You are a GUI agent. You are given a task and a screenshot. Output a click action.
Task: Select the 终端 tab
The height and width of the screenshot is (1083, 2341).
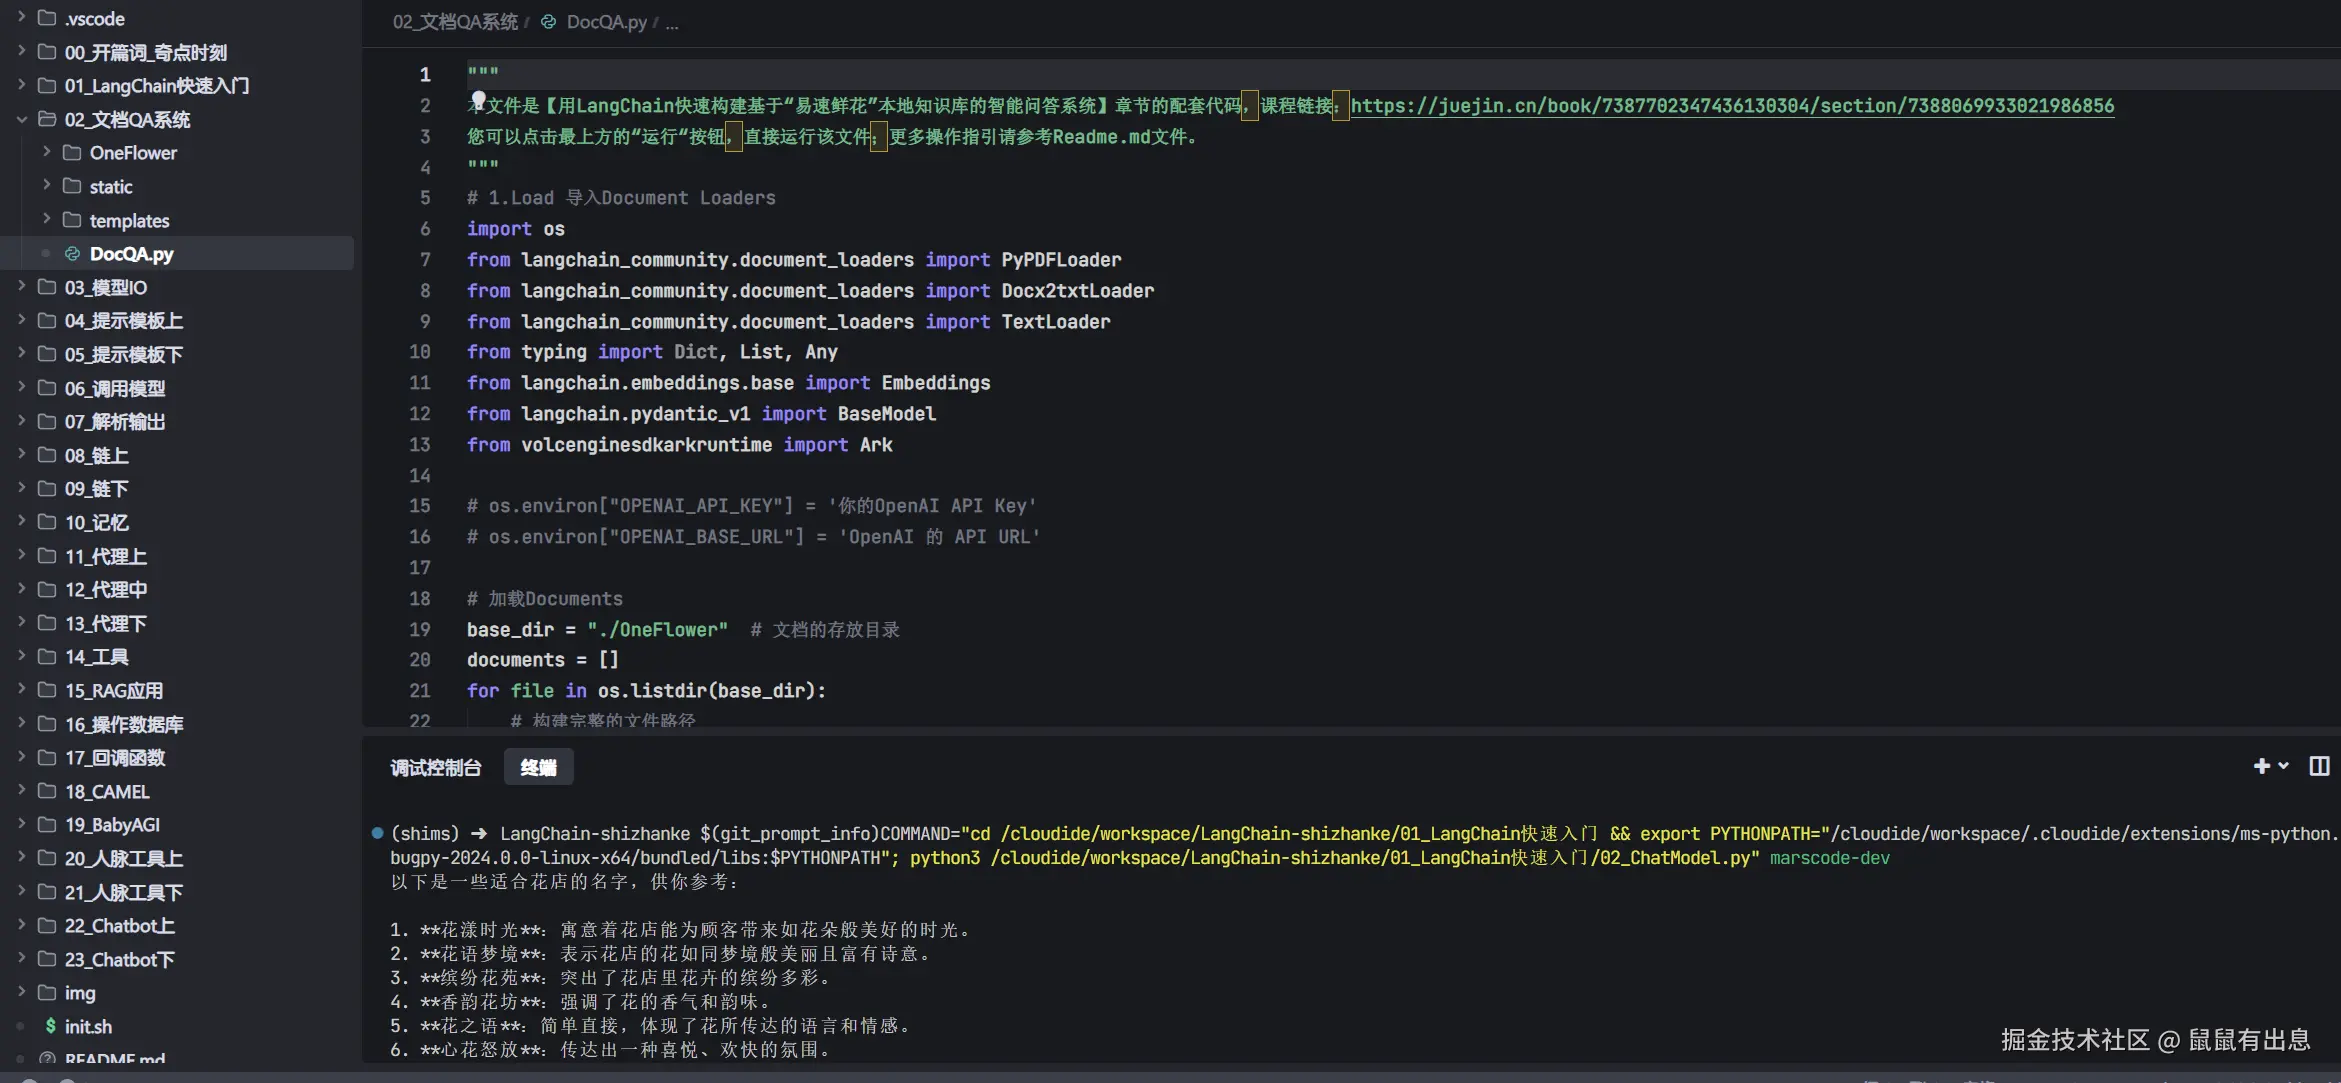coord(538,767)
